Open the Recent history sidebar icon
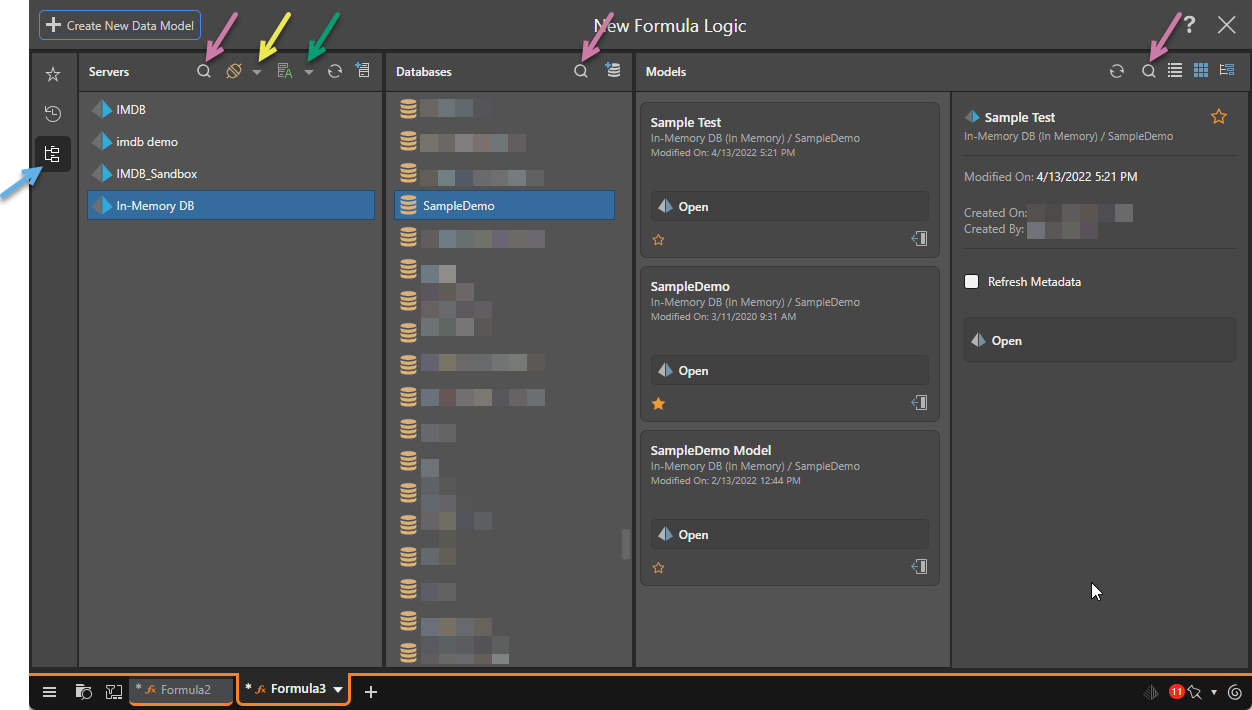1252x710 pixels. click(x=53, y=114)
